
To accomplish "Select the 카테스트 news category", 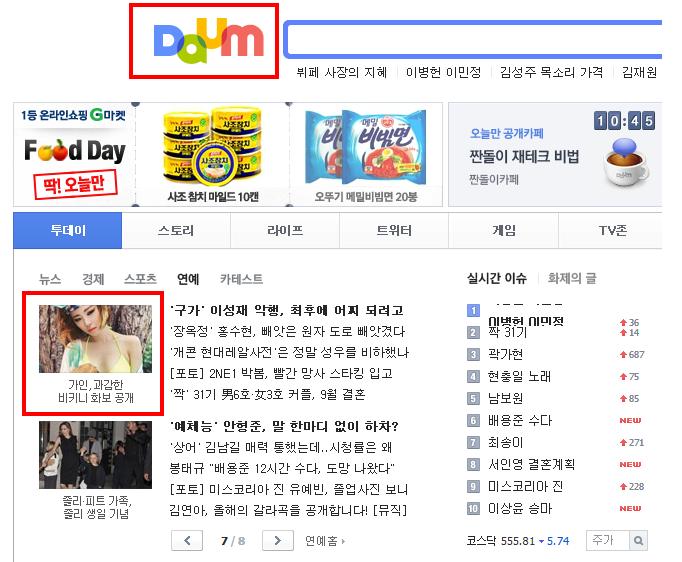I will (x=241, y=279).
